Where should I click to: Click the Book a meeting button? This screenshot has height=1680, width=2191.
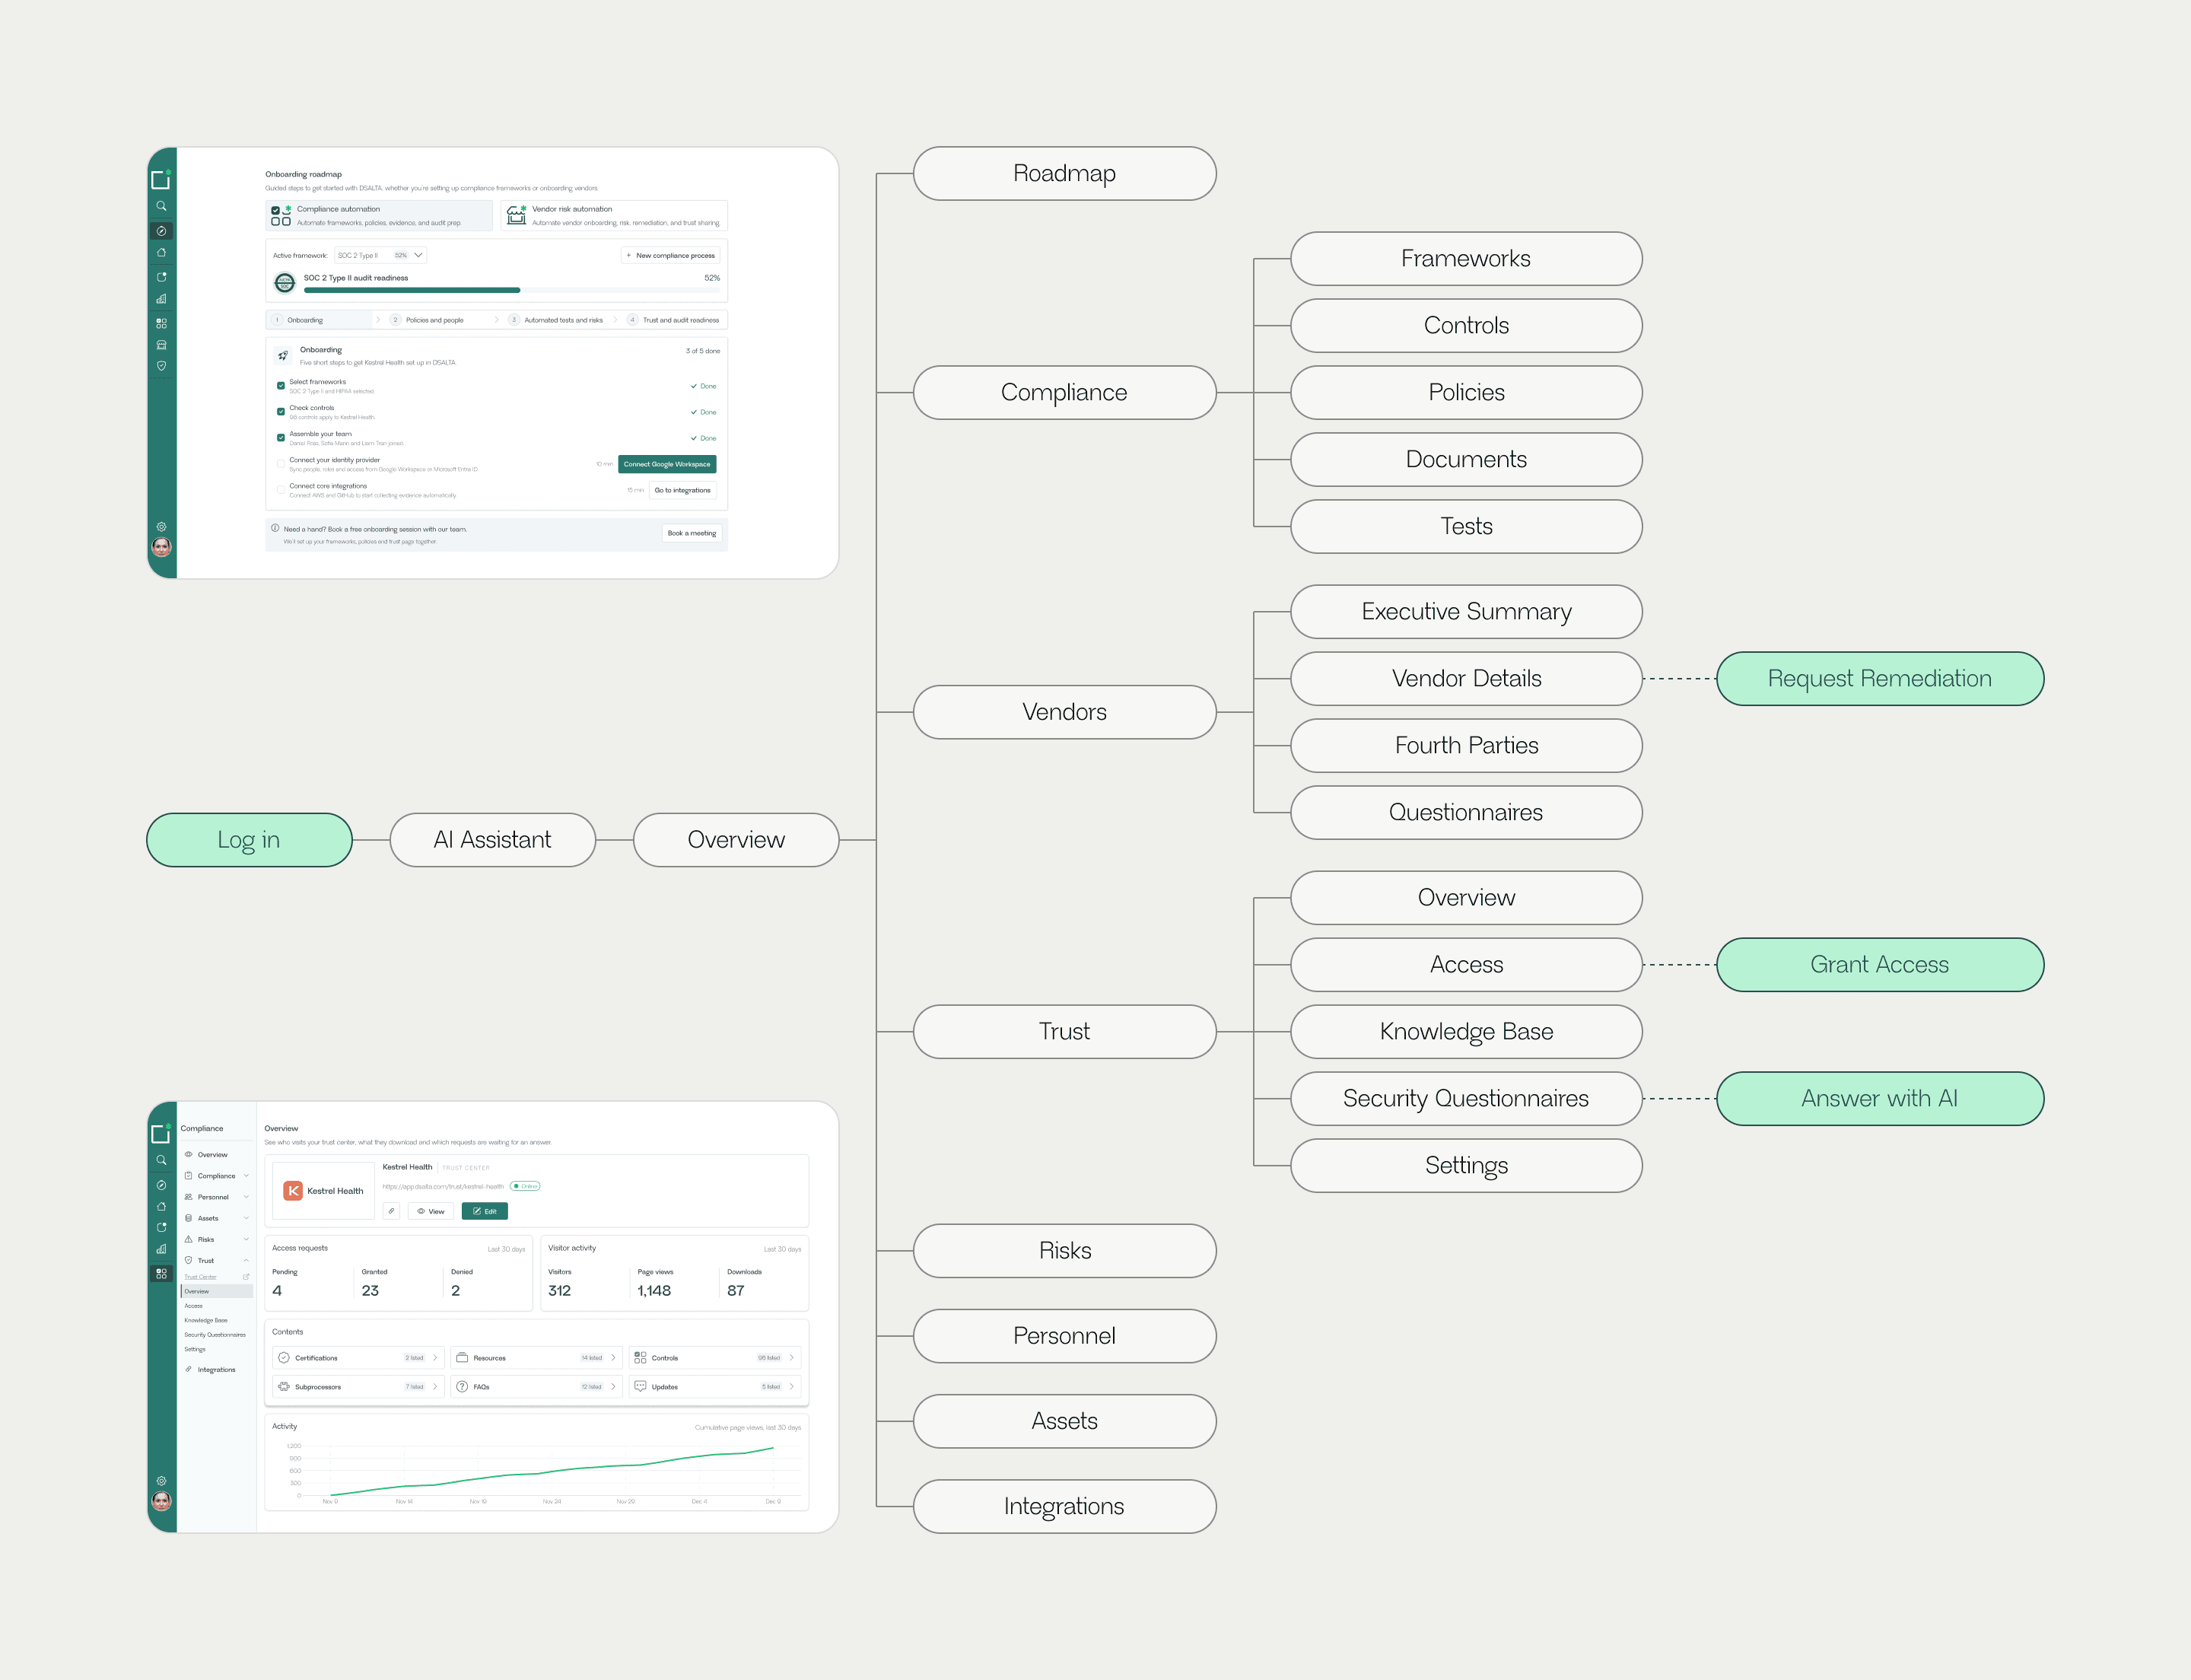[x=692, y=533]
